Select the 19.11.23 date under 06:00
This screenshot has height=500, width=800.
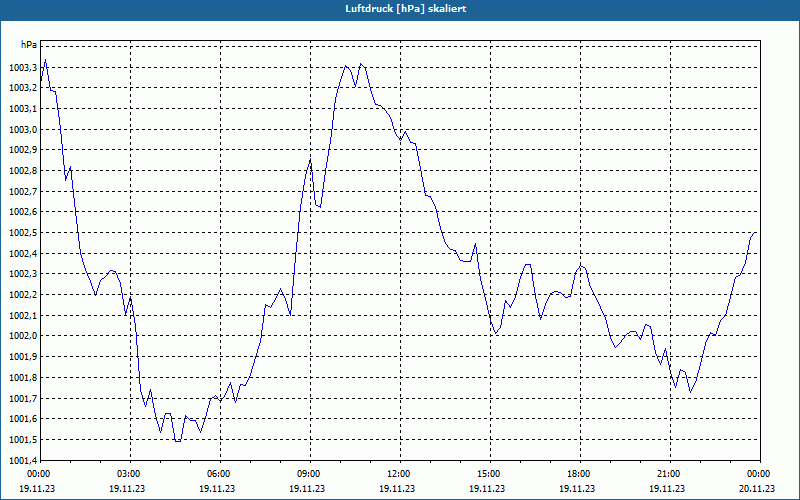pos(217,488)
